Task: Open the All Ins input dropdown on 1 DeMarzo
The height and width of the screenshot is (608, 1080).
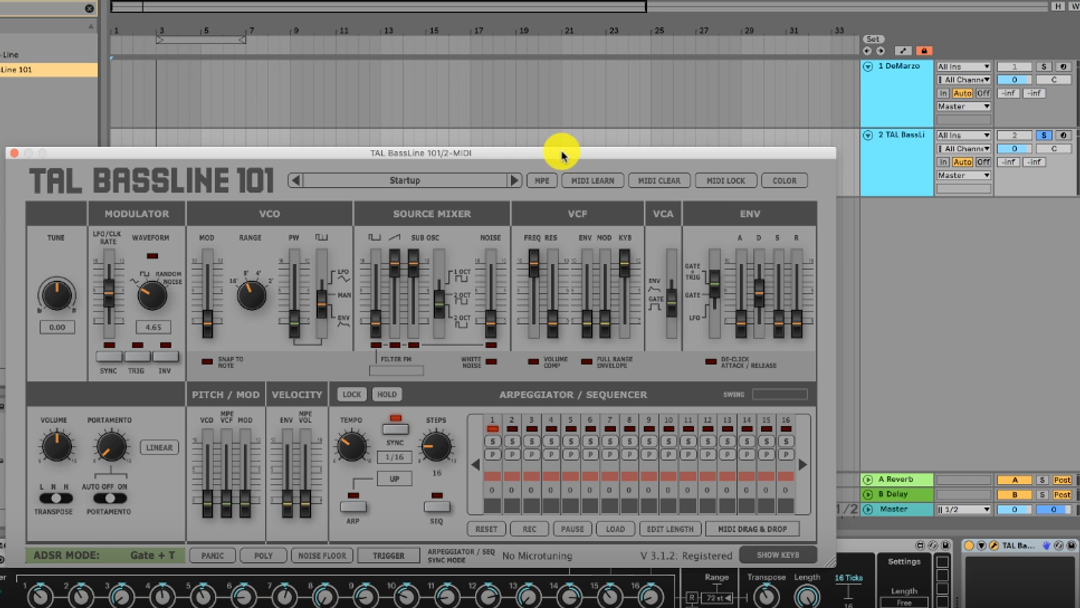Action: click(x=963, y=67)
